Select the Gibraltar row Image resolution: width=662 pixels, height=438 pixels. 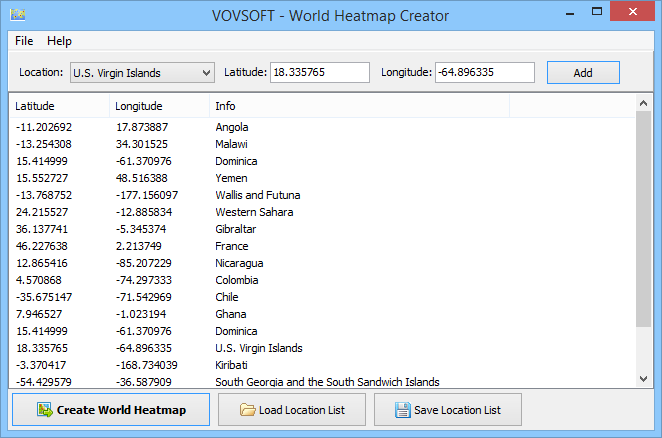coord(322,229)
